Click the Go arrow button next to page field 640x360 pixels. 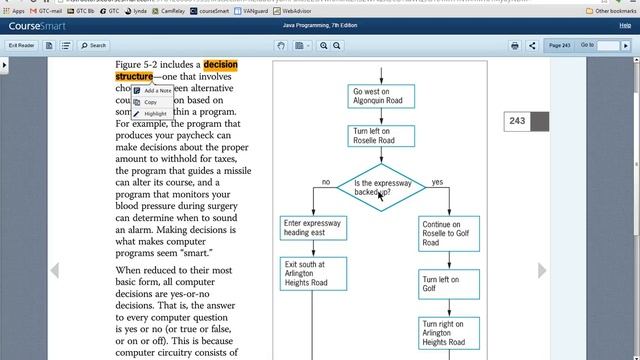pyautogui.click(x=626, y=46)
